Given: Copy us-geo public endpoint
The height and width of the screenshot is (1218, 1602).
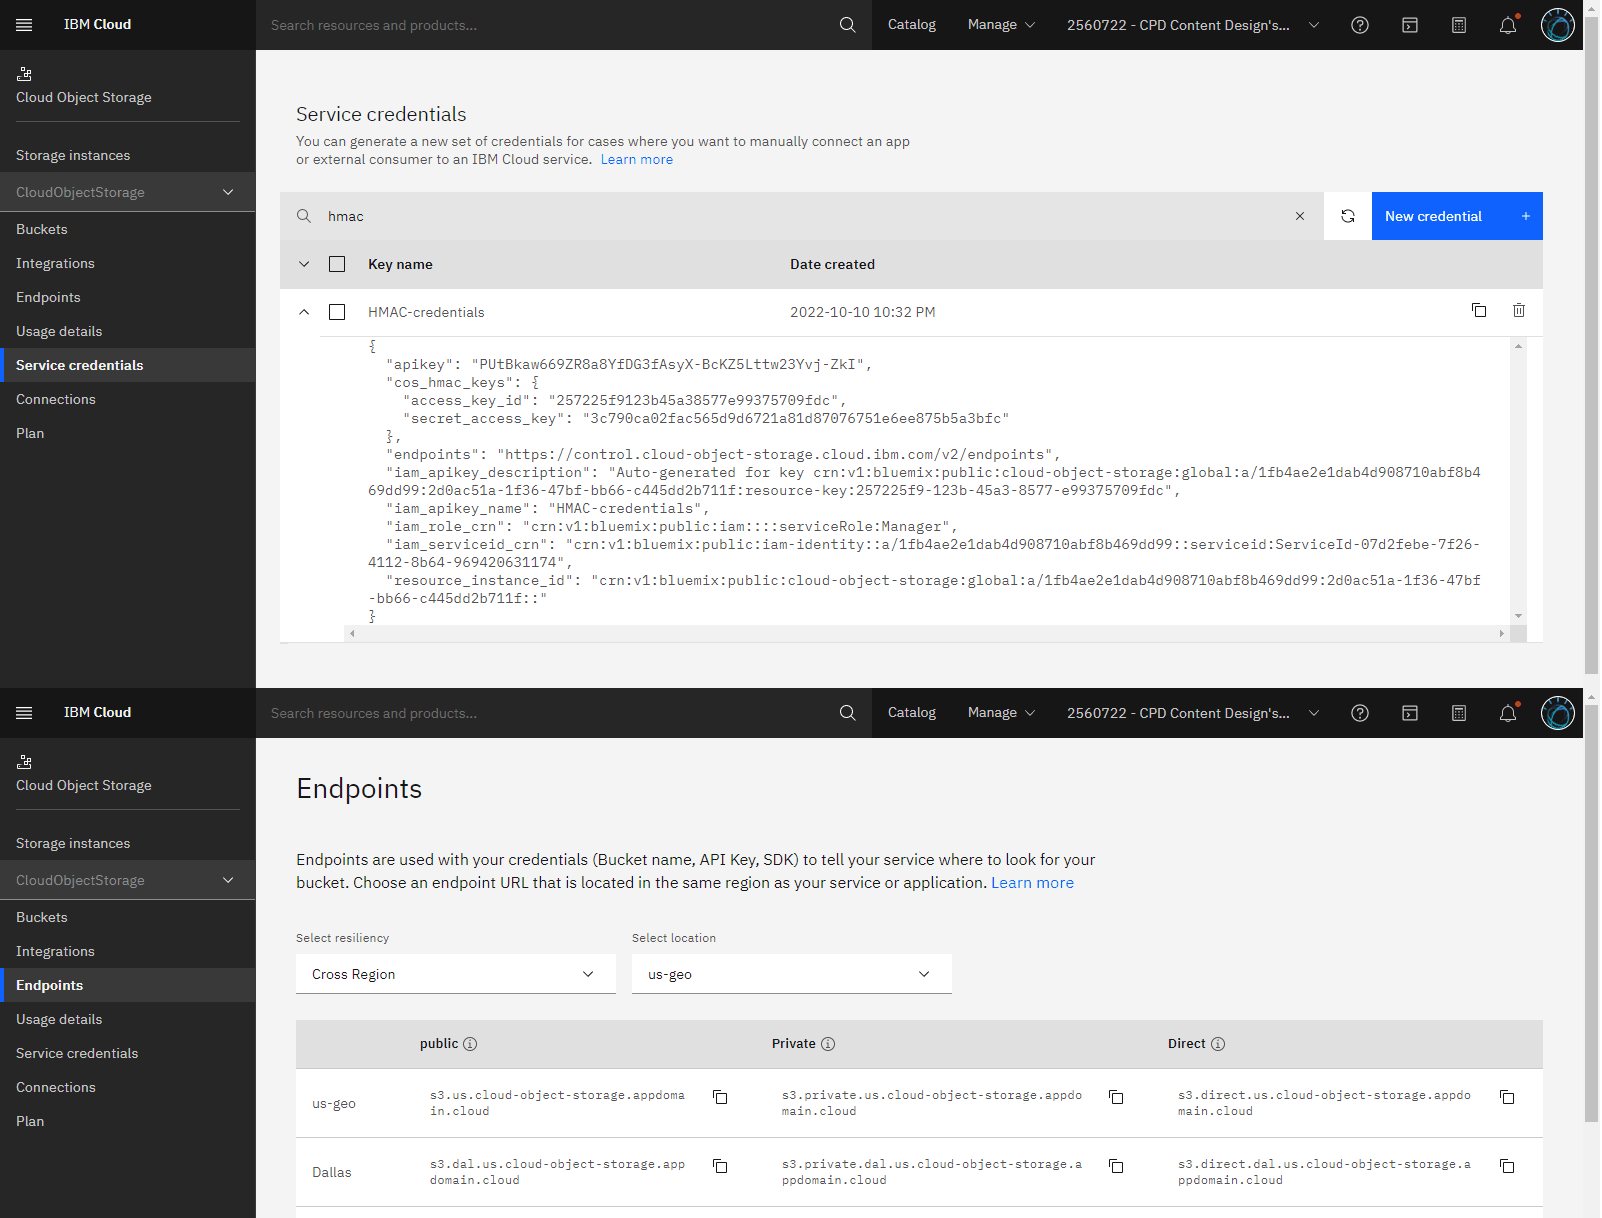Looking at the screenshot, I should click(719, 1097).
